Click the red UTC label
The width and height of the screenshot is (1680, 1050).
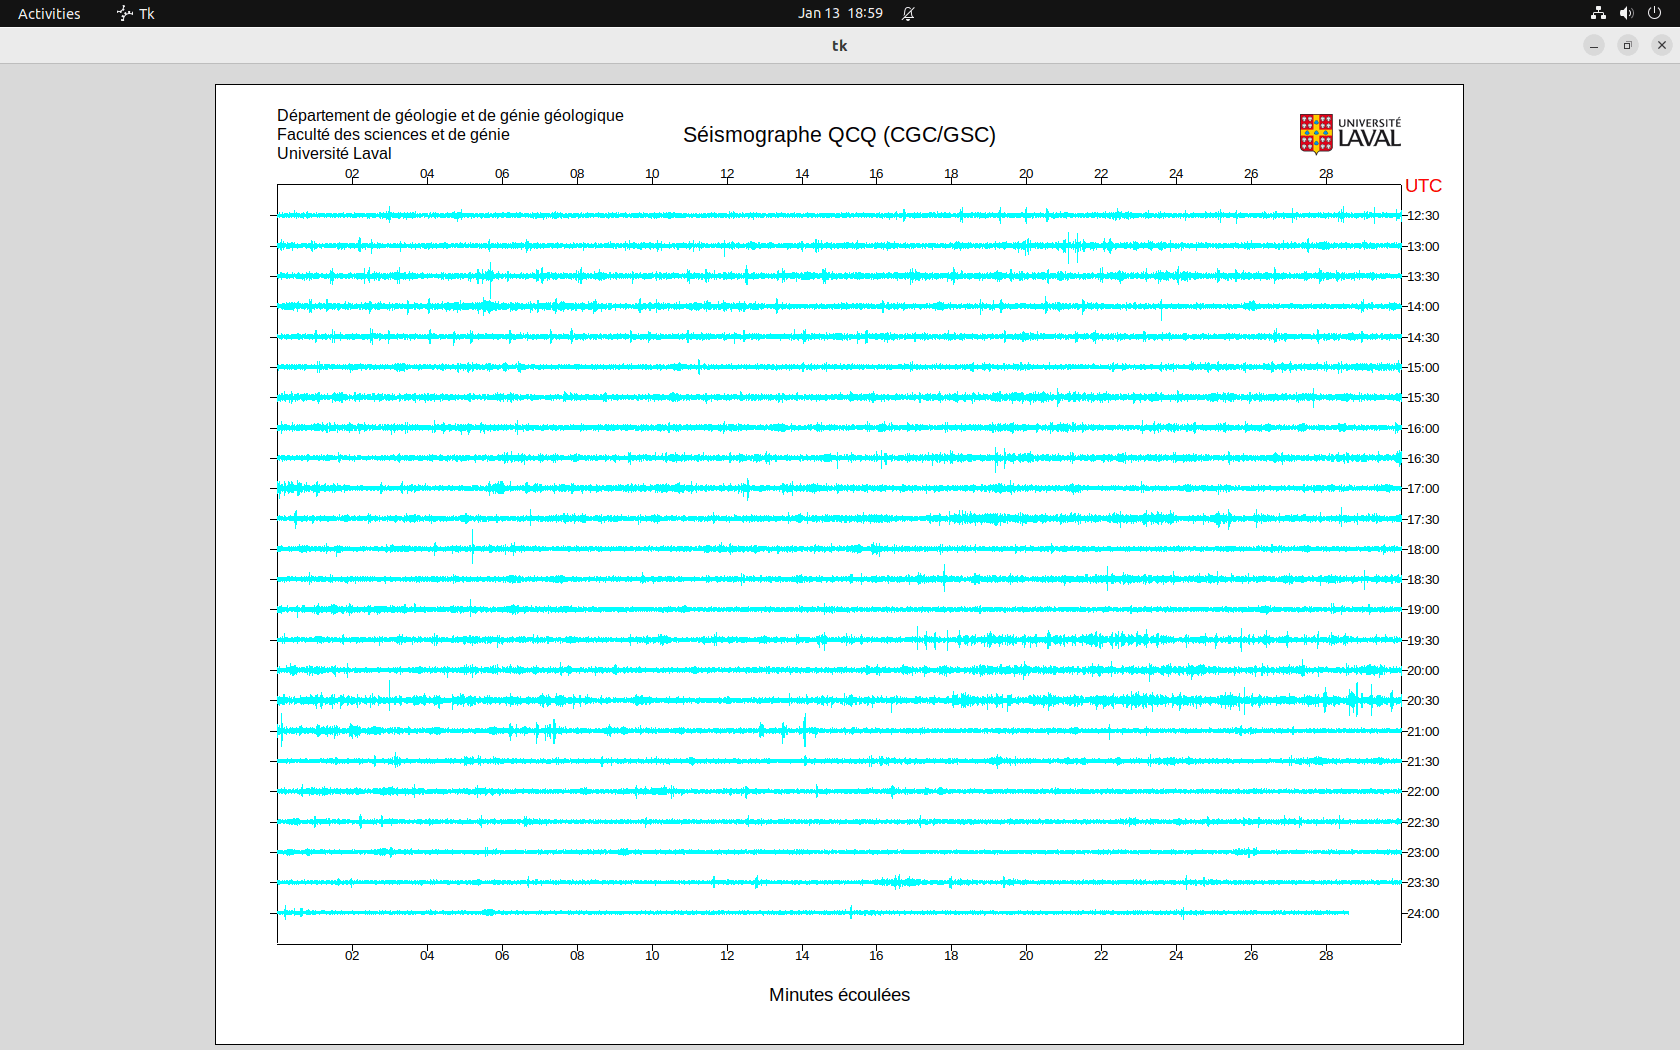point(1423,186)
